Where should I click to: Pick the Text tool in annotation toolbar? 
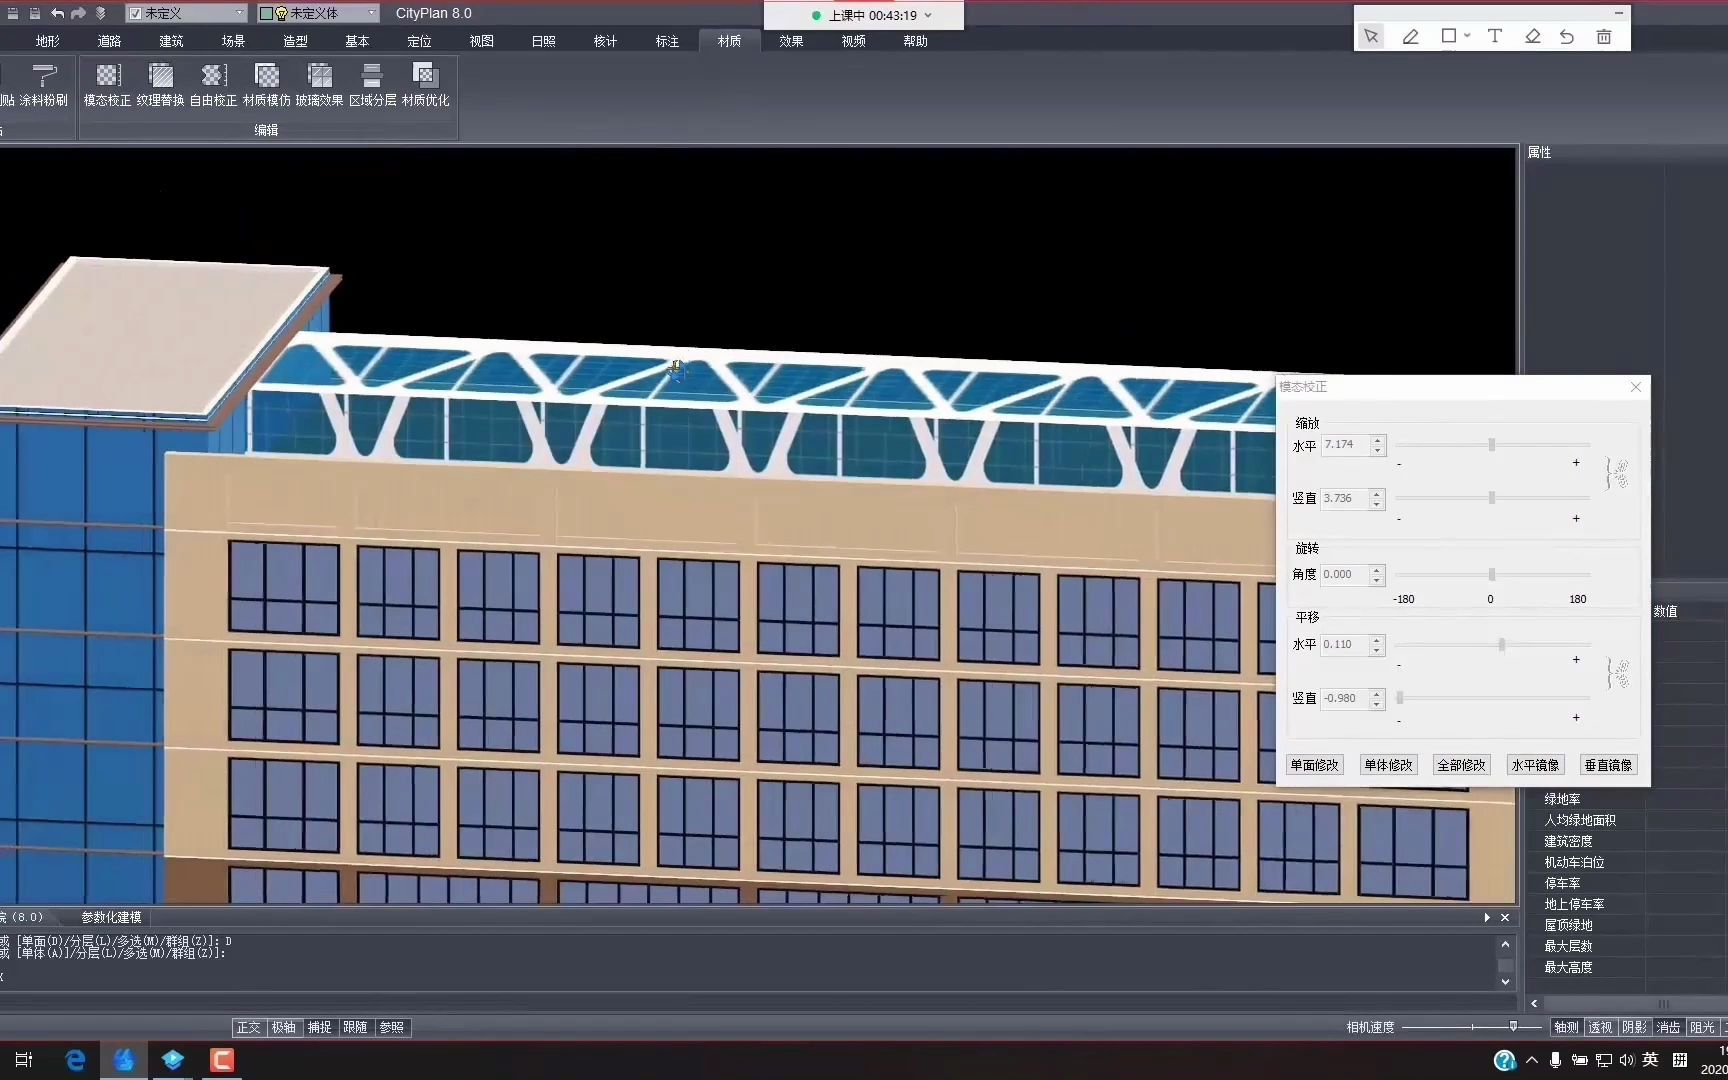[x=1495, y=36]
